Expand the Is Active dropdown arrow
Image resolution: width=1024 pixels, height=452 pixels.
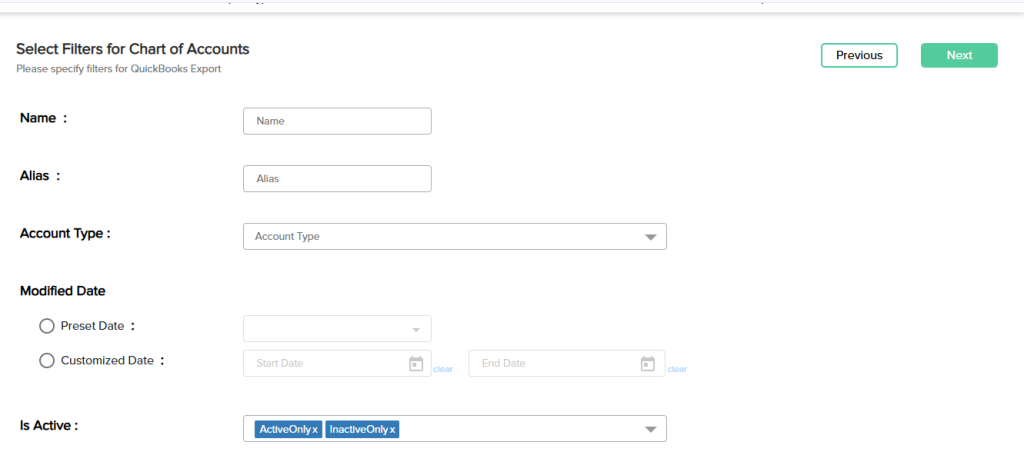[650, 429]
